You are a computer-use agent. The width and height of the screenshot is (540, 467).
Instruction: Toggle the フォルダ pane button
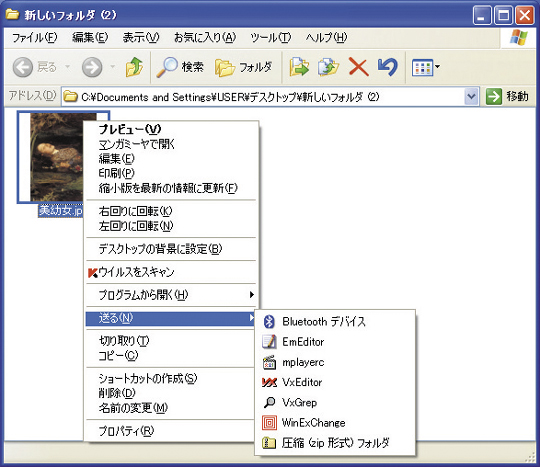click(243, 67)
